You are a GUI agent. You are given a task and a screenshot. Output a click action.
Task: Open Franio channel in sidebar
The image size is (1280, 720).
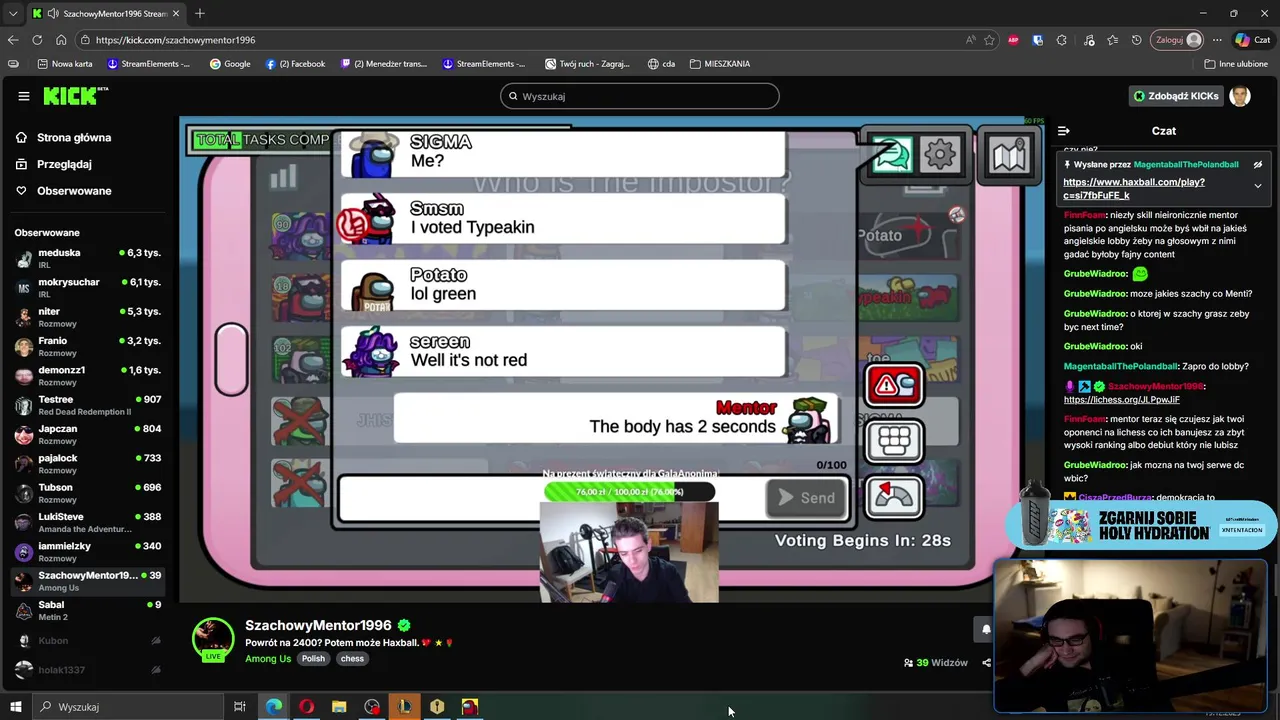point(88,346)
